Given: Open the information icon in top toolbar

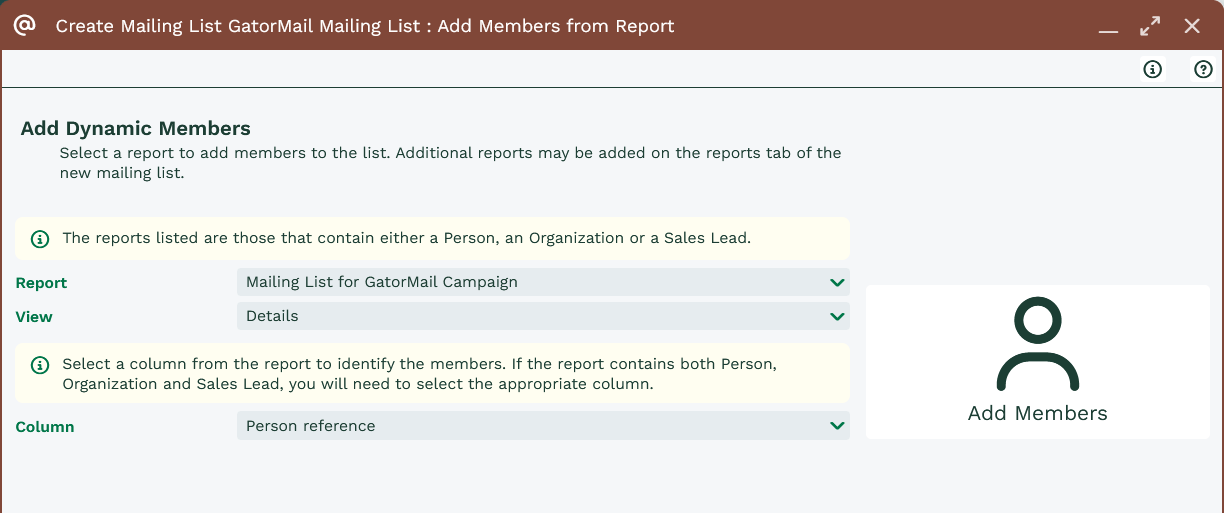Looking at the screenshot, I should [x=1153, y=69].
